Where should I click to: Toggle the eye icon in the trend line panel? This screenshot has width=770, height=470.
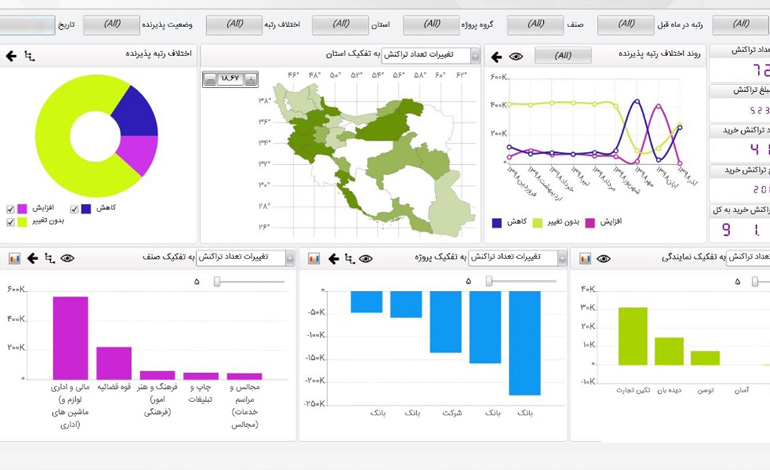(516, 57)
